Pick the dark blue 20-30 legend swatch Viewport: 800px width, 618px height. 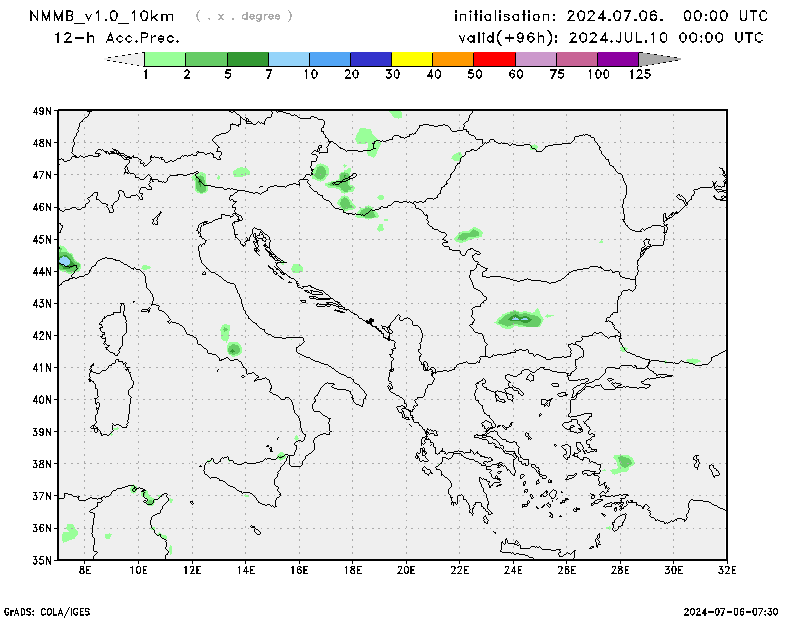371,60
